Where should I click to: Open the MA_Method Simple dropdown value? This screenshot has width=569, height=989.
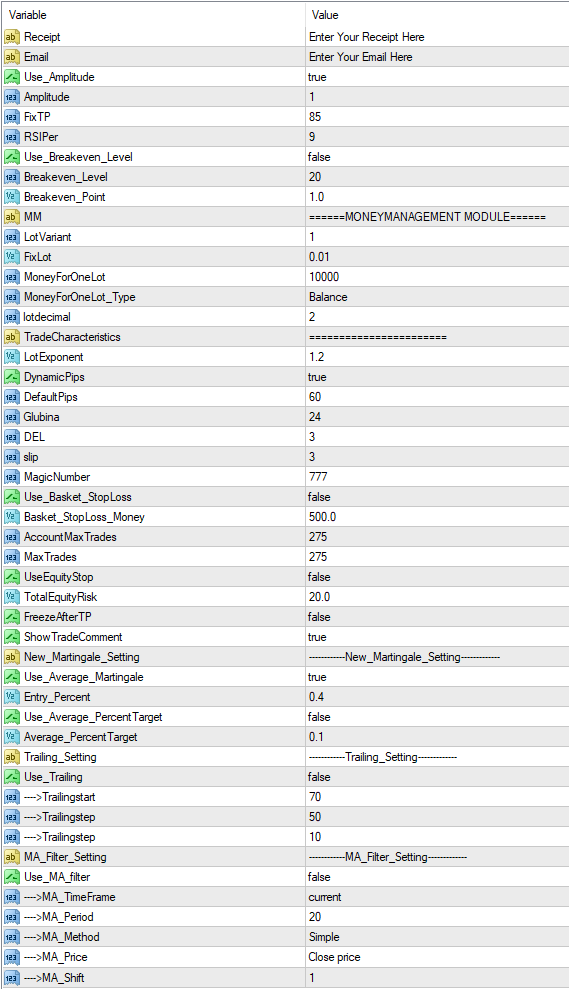(x=437, y=937)
